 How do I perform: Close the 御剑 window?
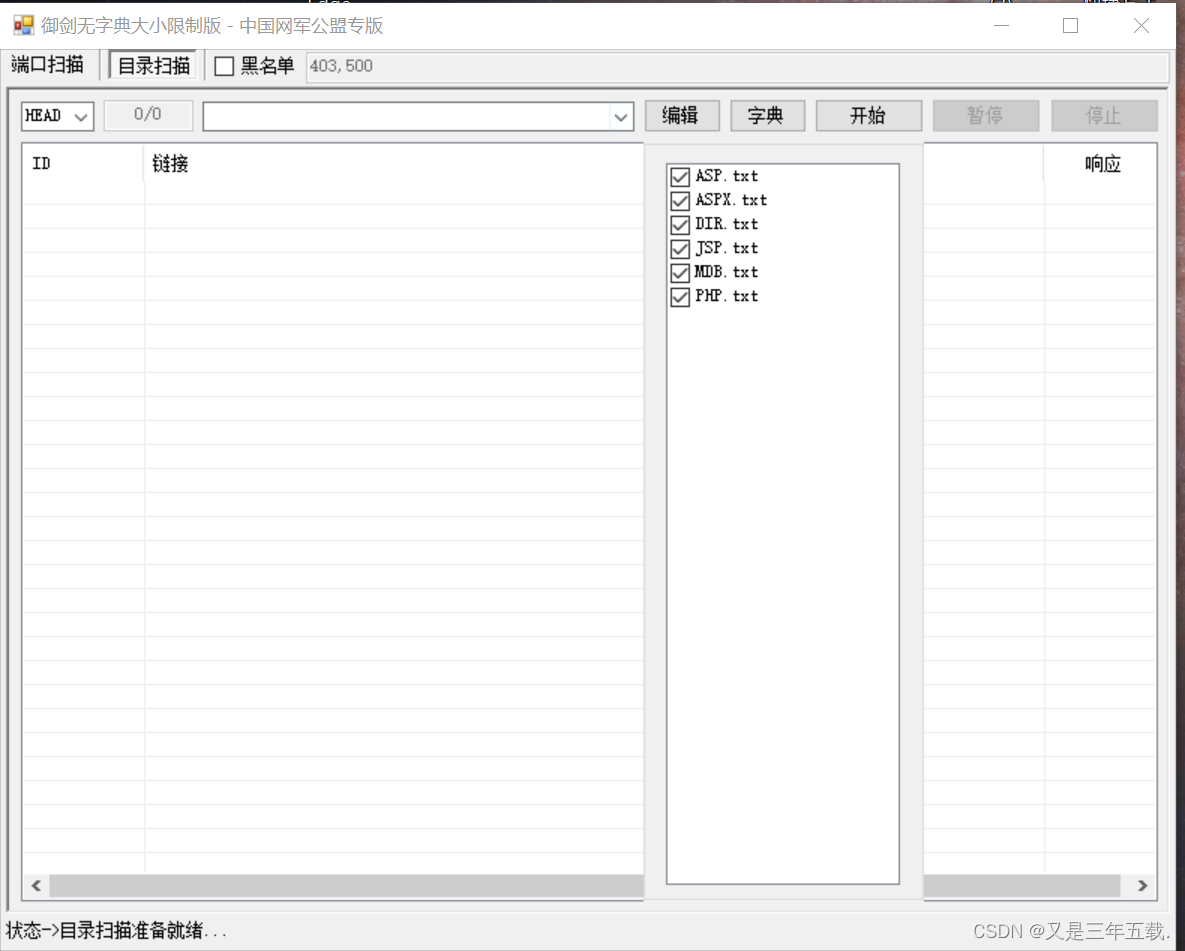[1141, 26]
